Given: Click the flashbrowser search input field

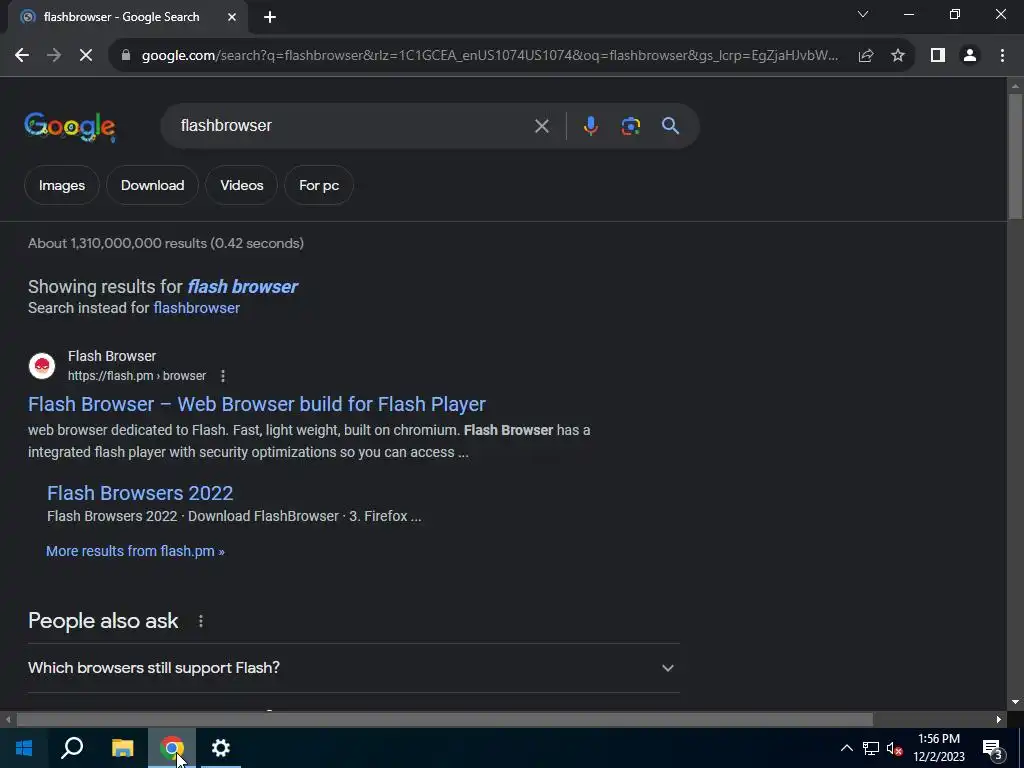Looking at the screenshot, I should click(x=353, y=126).
